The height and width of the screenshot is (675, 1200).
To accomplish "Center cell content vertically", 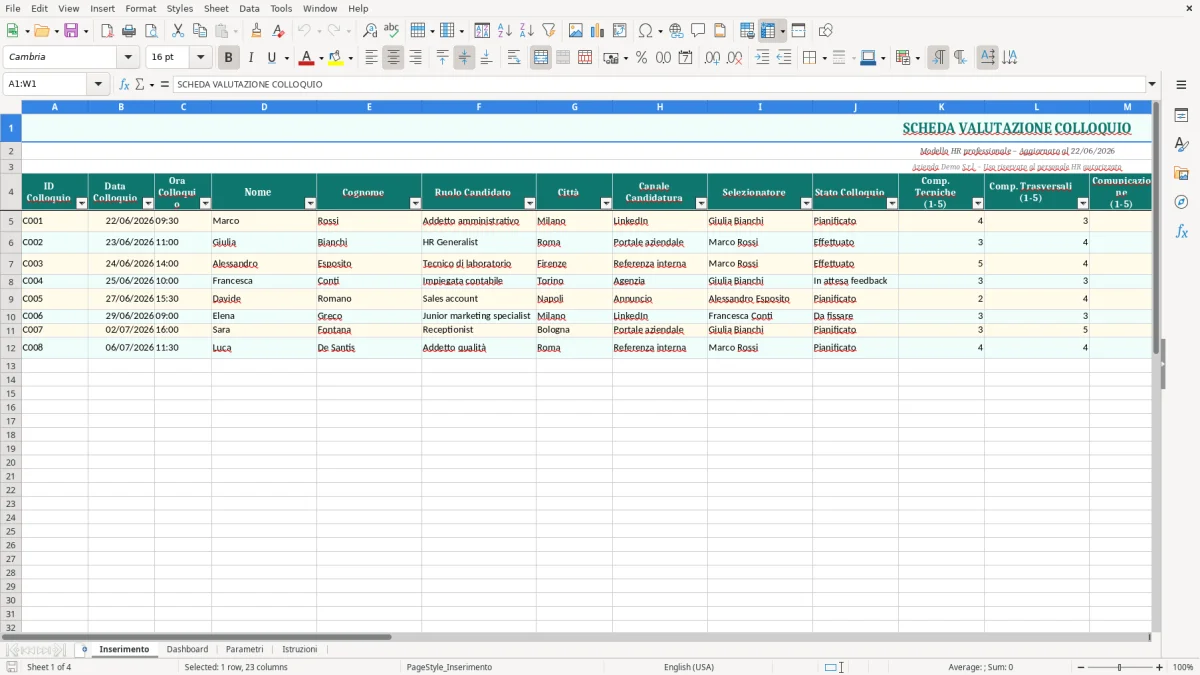I will click(465, 58).
